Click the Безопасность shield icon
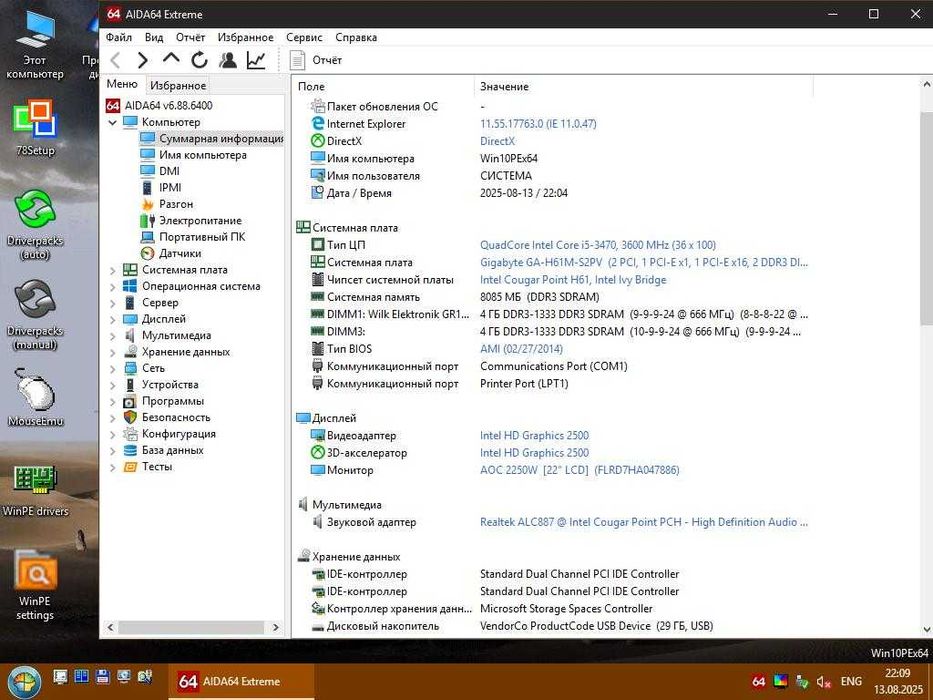Screen dimensions: 933x700 coord(130,417)
